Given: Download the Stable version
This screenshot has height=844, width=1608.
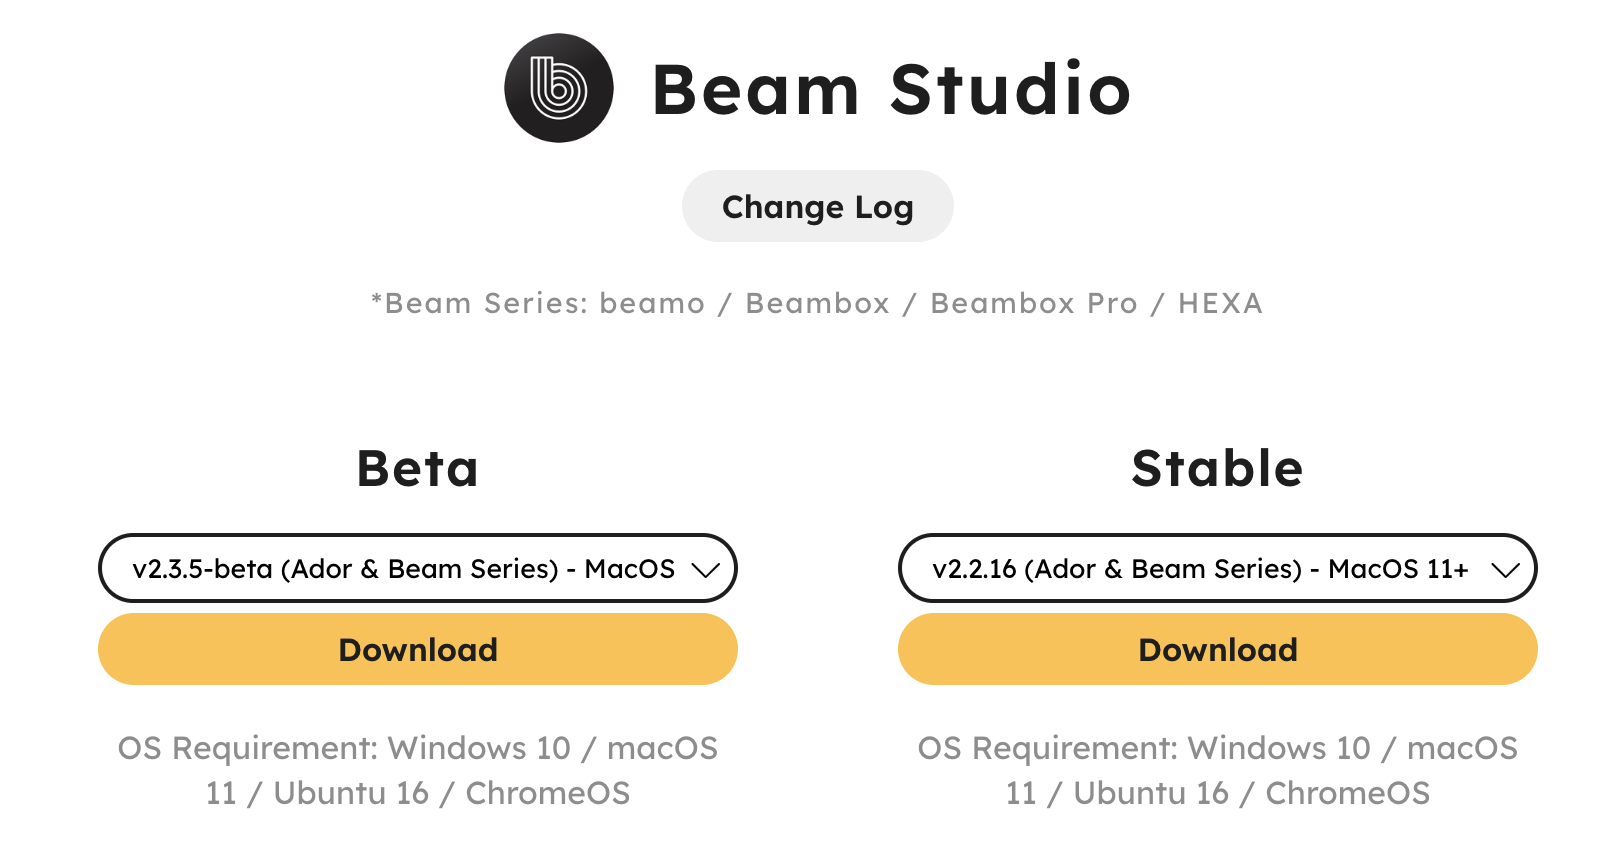Looking at the screenshot, I should [x=1217, y=649].
